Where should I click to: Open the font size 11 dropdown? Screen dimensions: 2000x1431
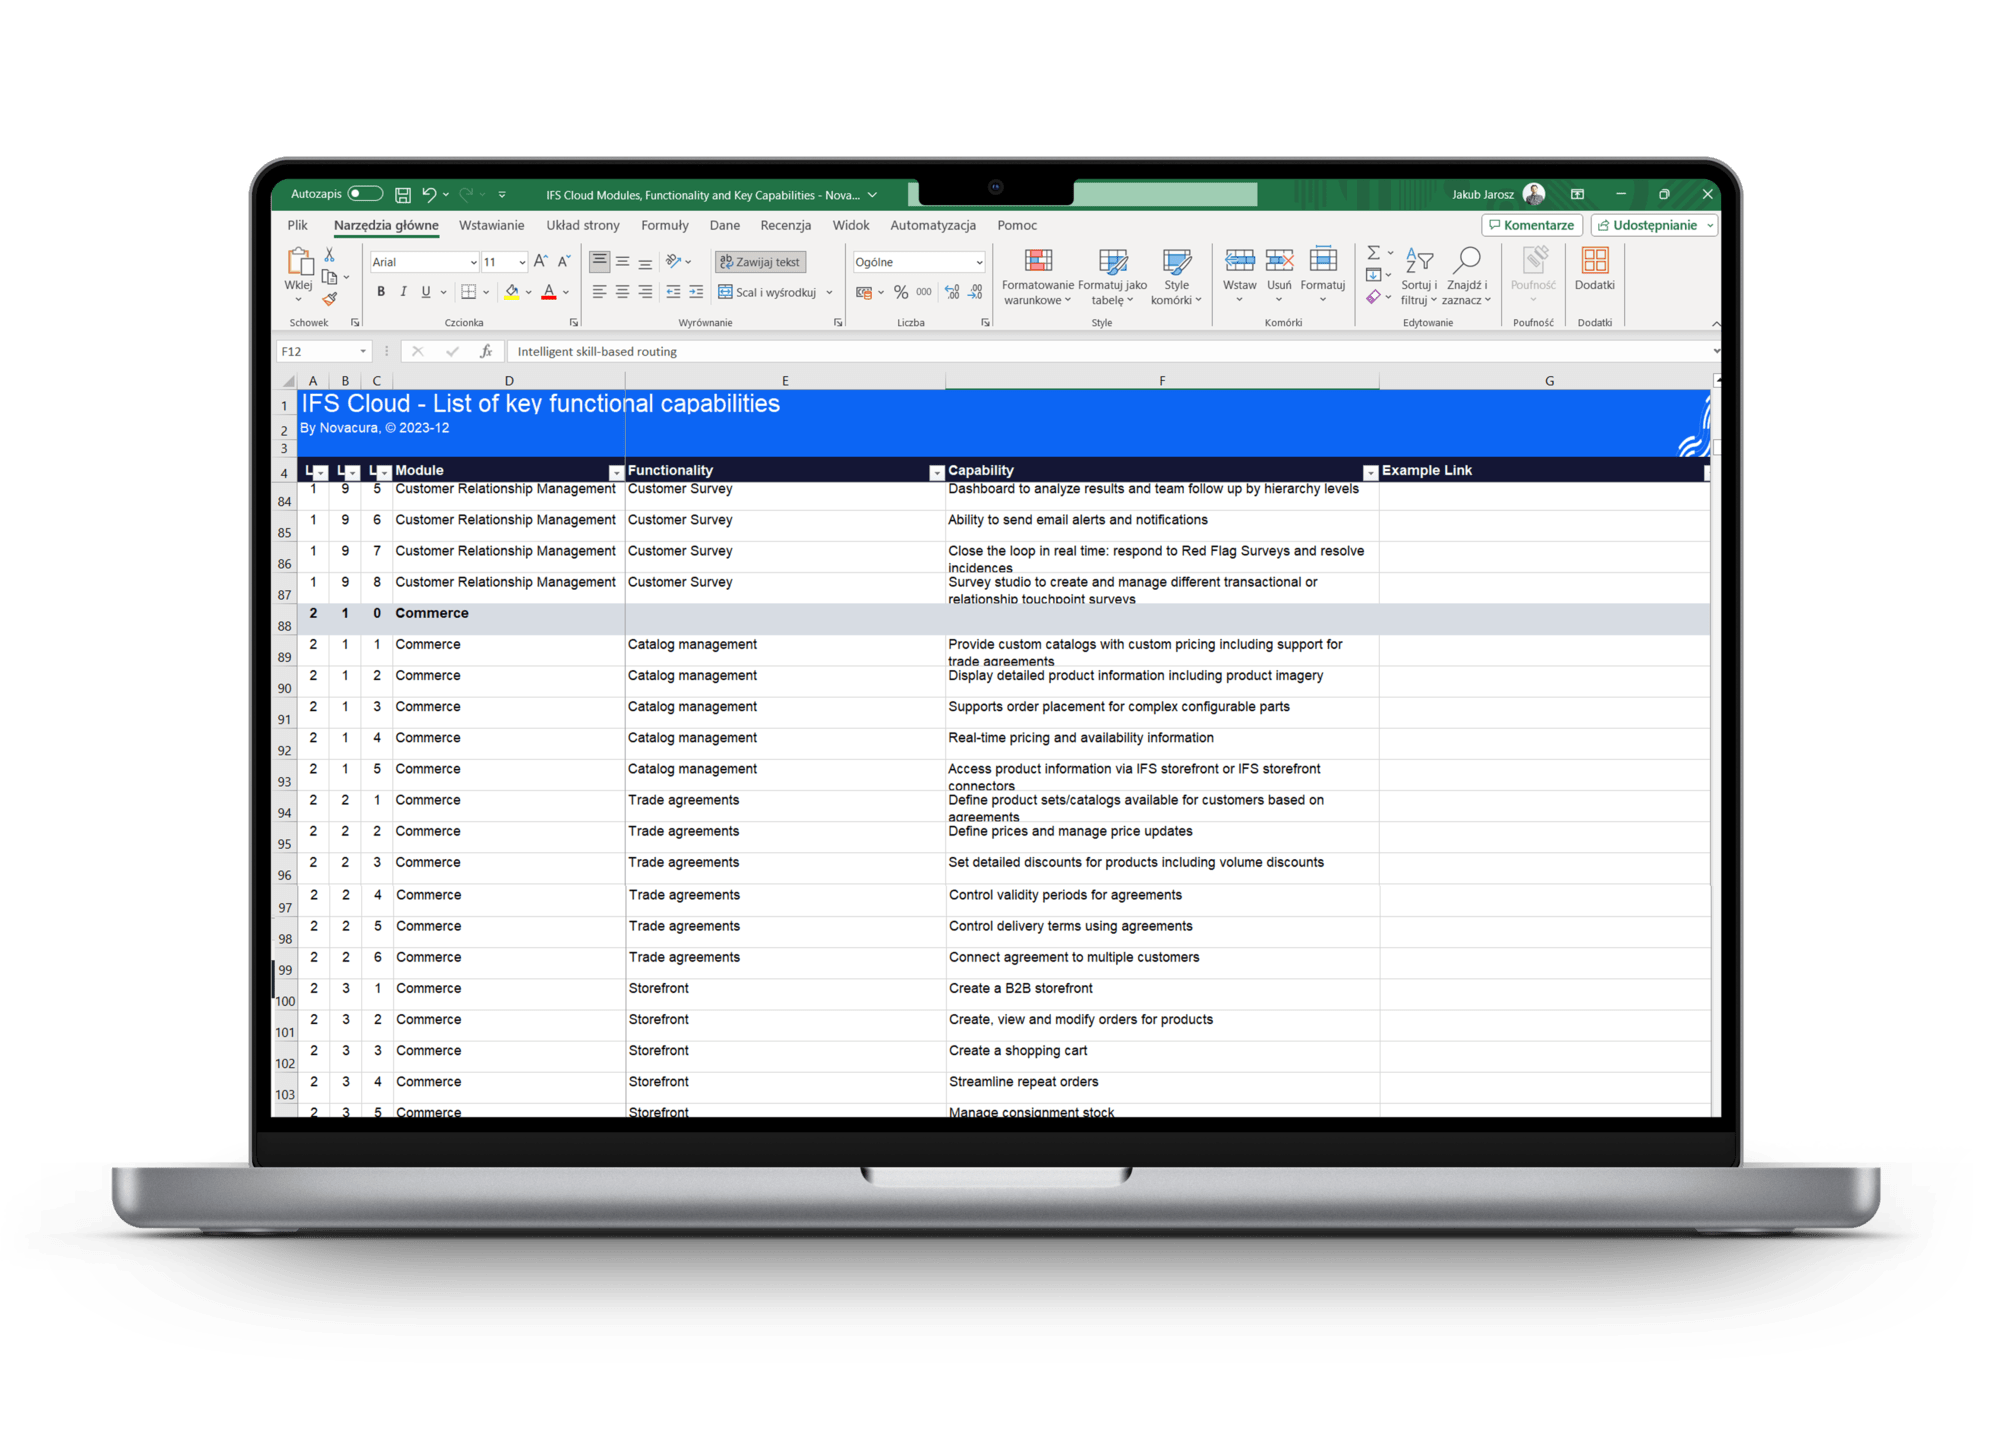click(522, 262)
